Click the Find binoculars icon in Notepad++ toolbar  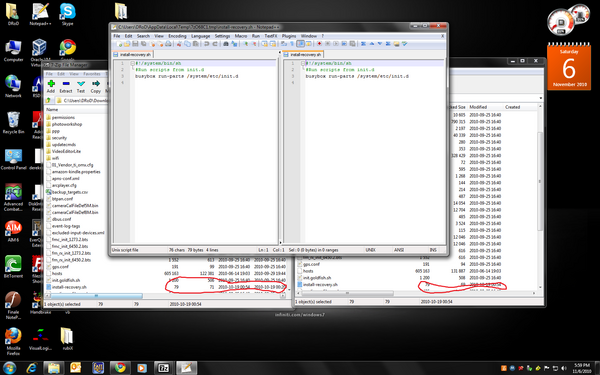point(226,44)
